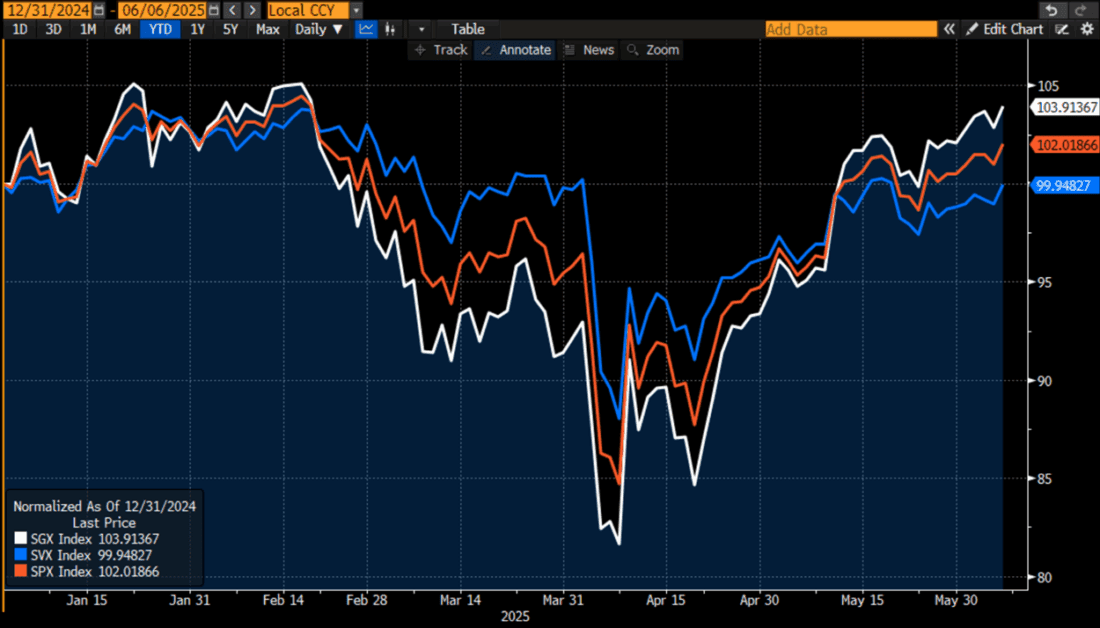Click the May 30 x-axis date label
Image resolution: width=1100 pixels, height=628 pixels.
(x=956, y=601)
